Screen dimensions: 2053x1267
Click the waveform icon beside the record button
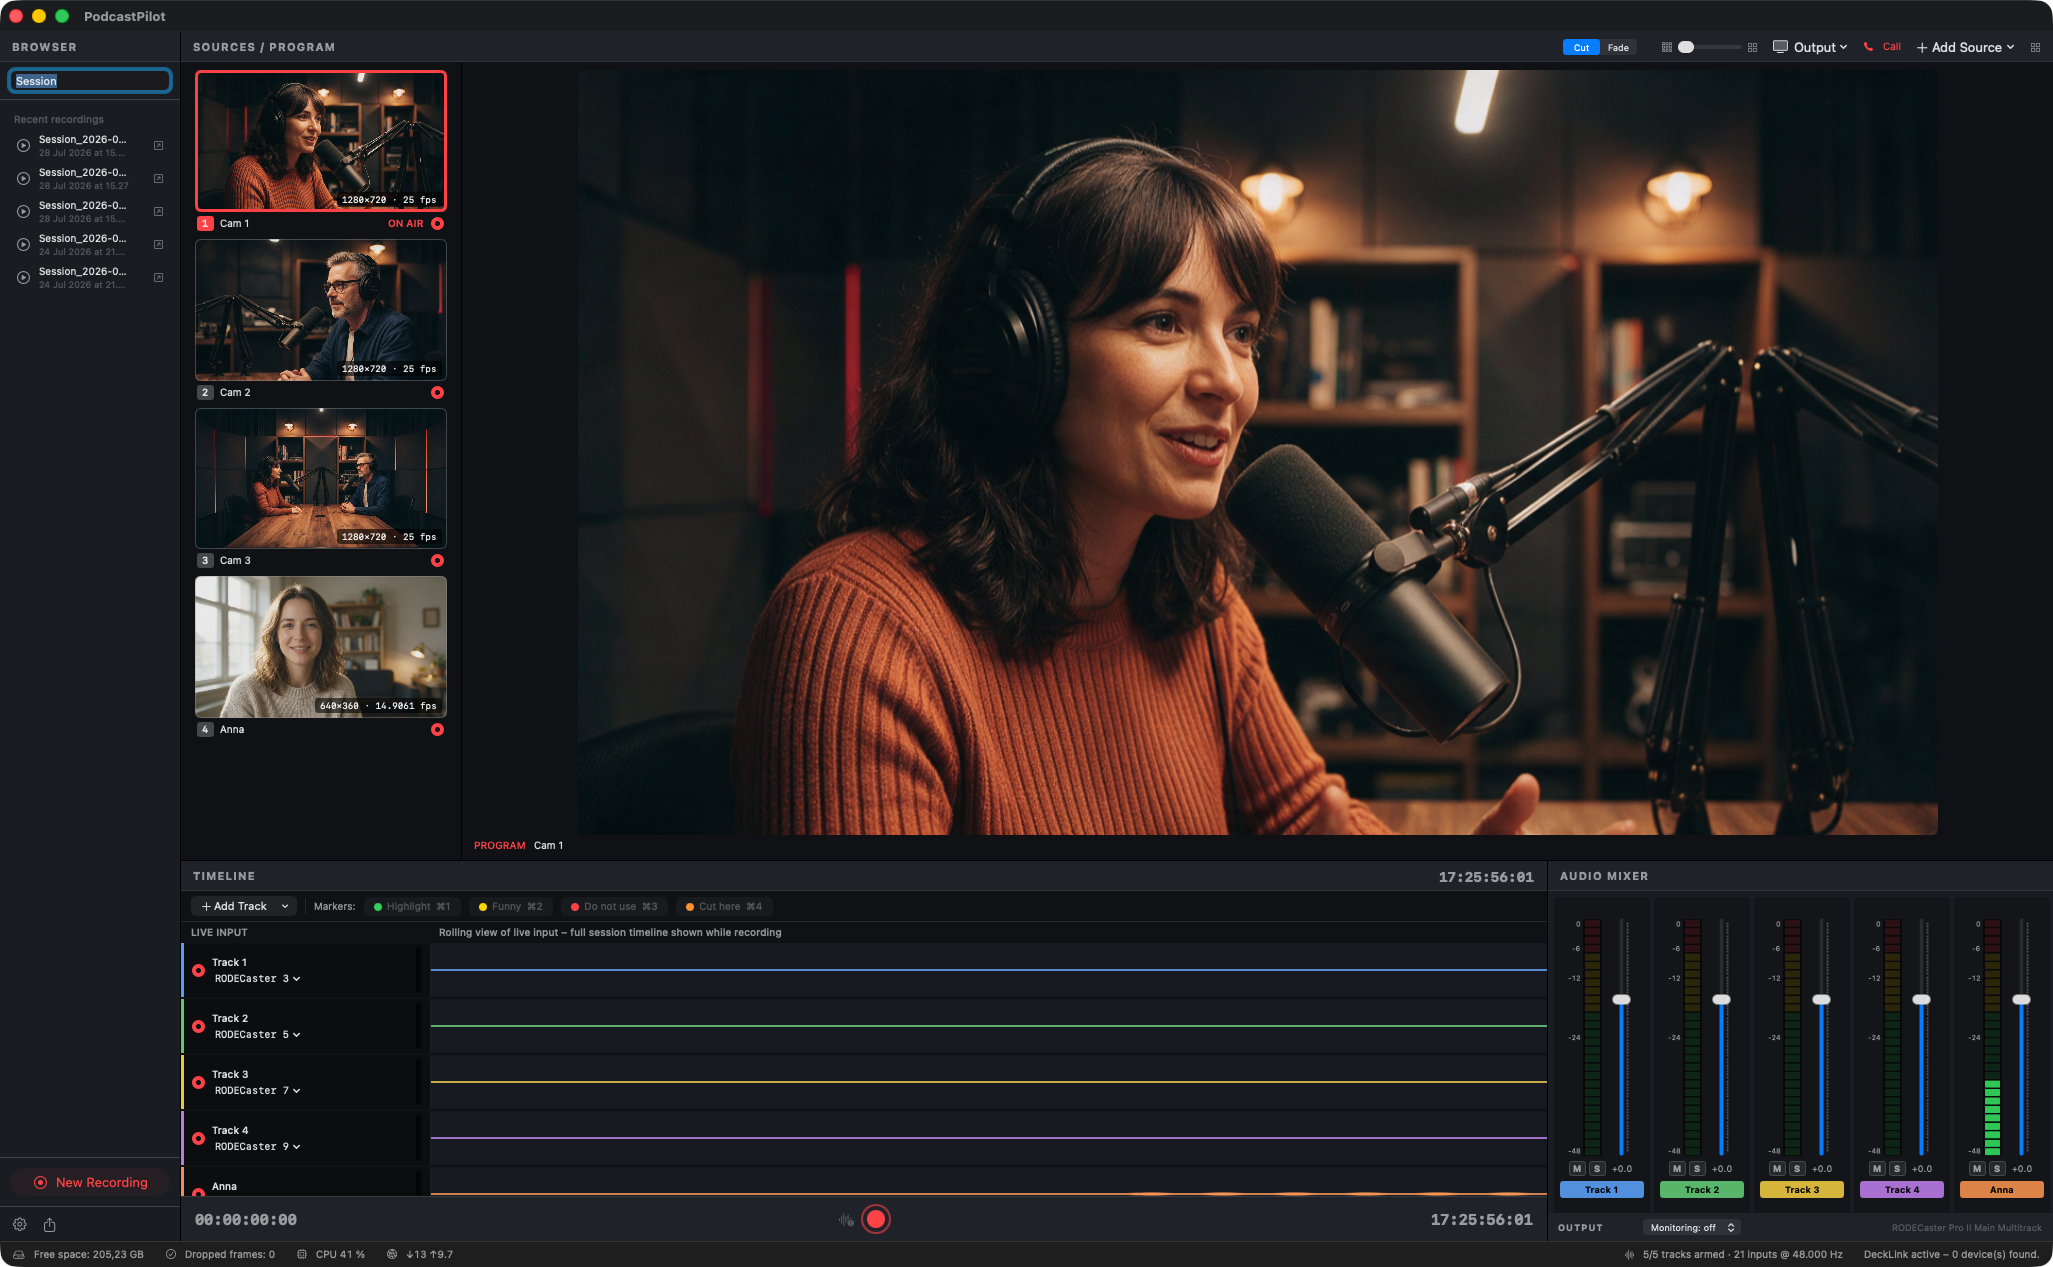846,1220
